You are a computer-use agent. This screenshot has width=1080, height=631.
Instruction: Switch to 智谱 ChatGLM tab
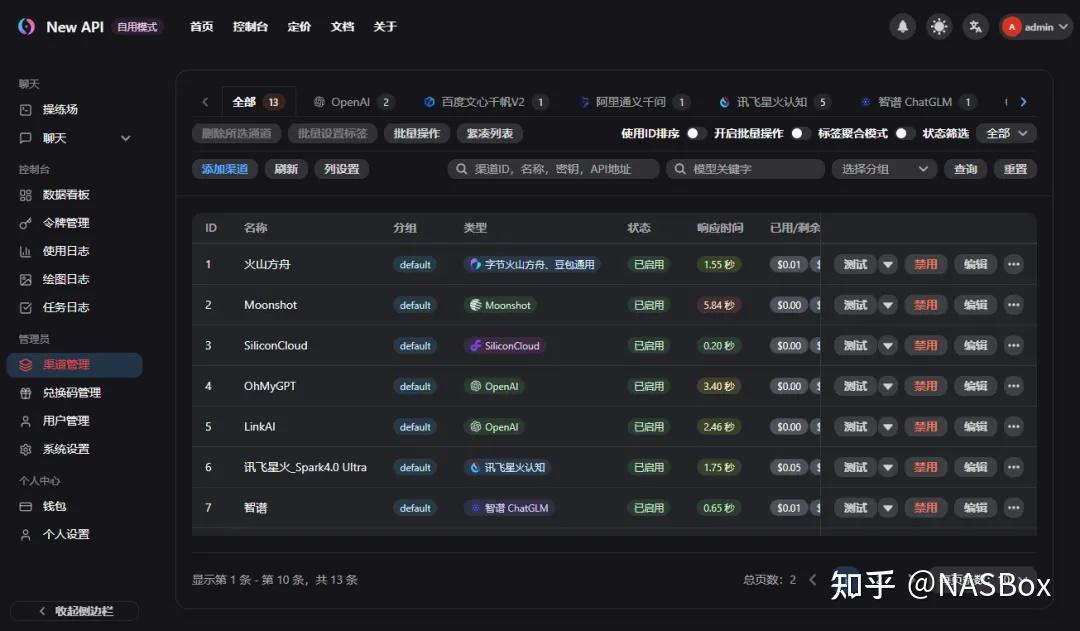[918, 102]
